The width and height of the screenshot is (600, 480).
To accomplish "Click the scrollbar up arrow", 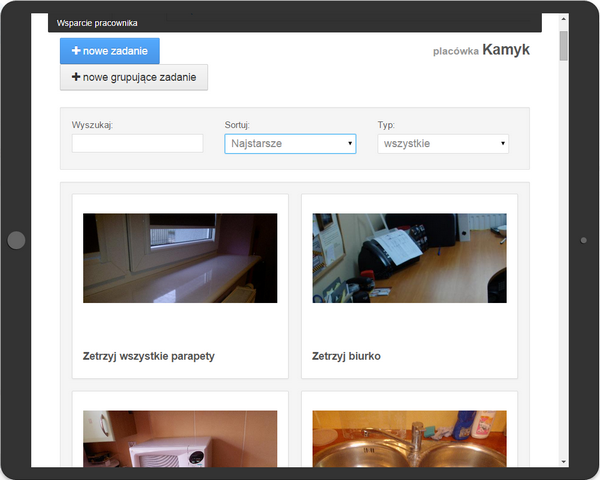I will pos(564,18).
